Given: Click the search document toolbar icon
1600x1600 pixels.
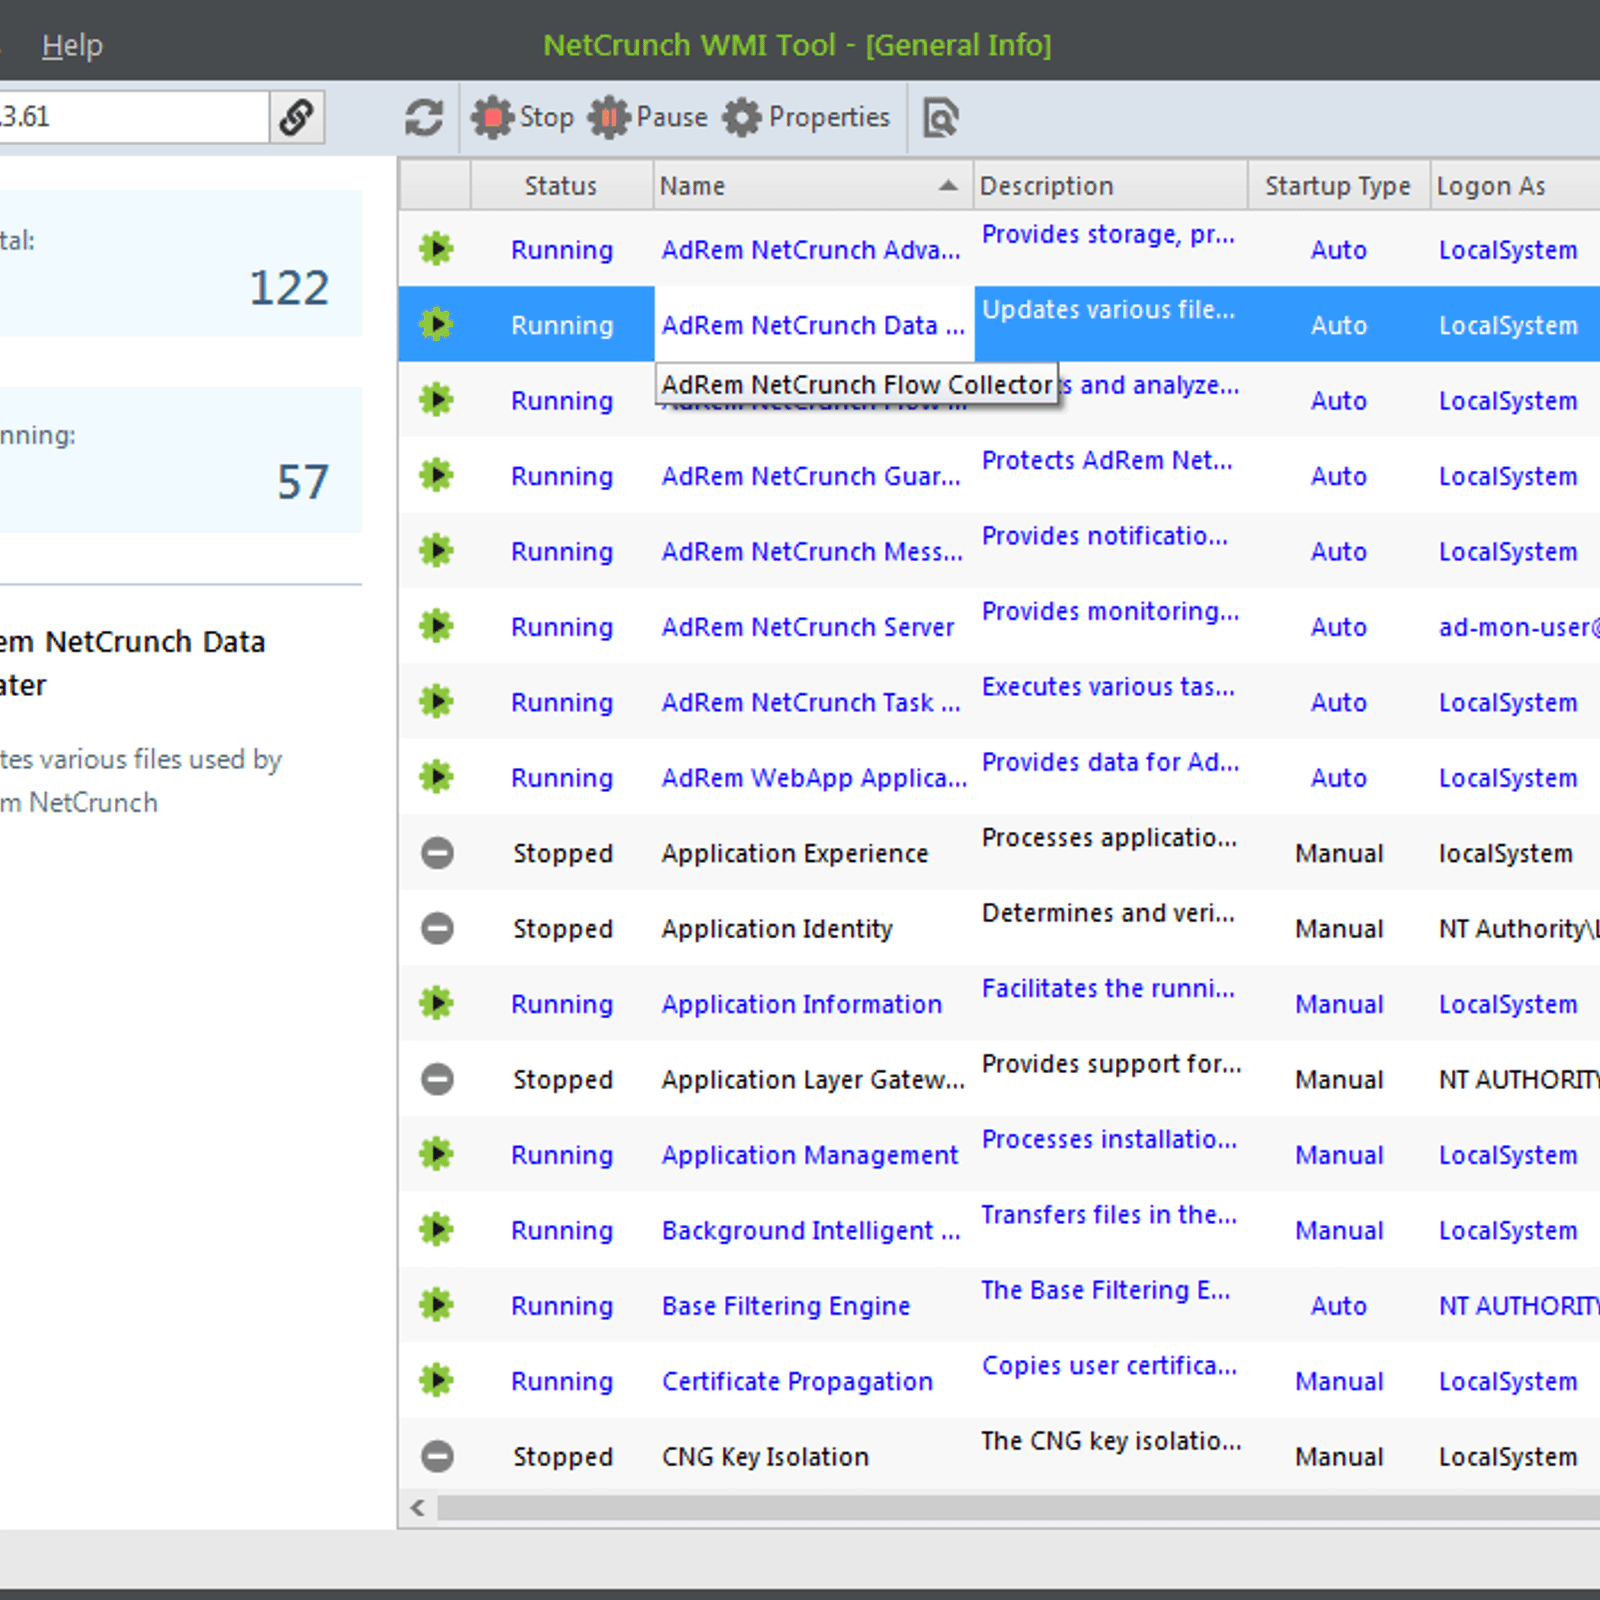Looking at the screenshot, I should point(940,117).
